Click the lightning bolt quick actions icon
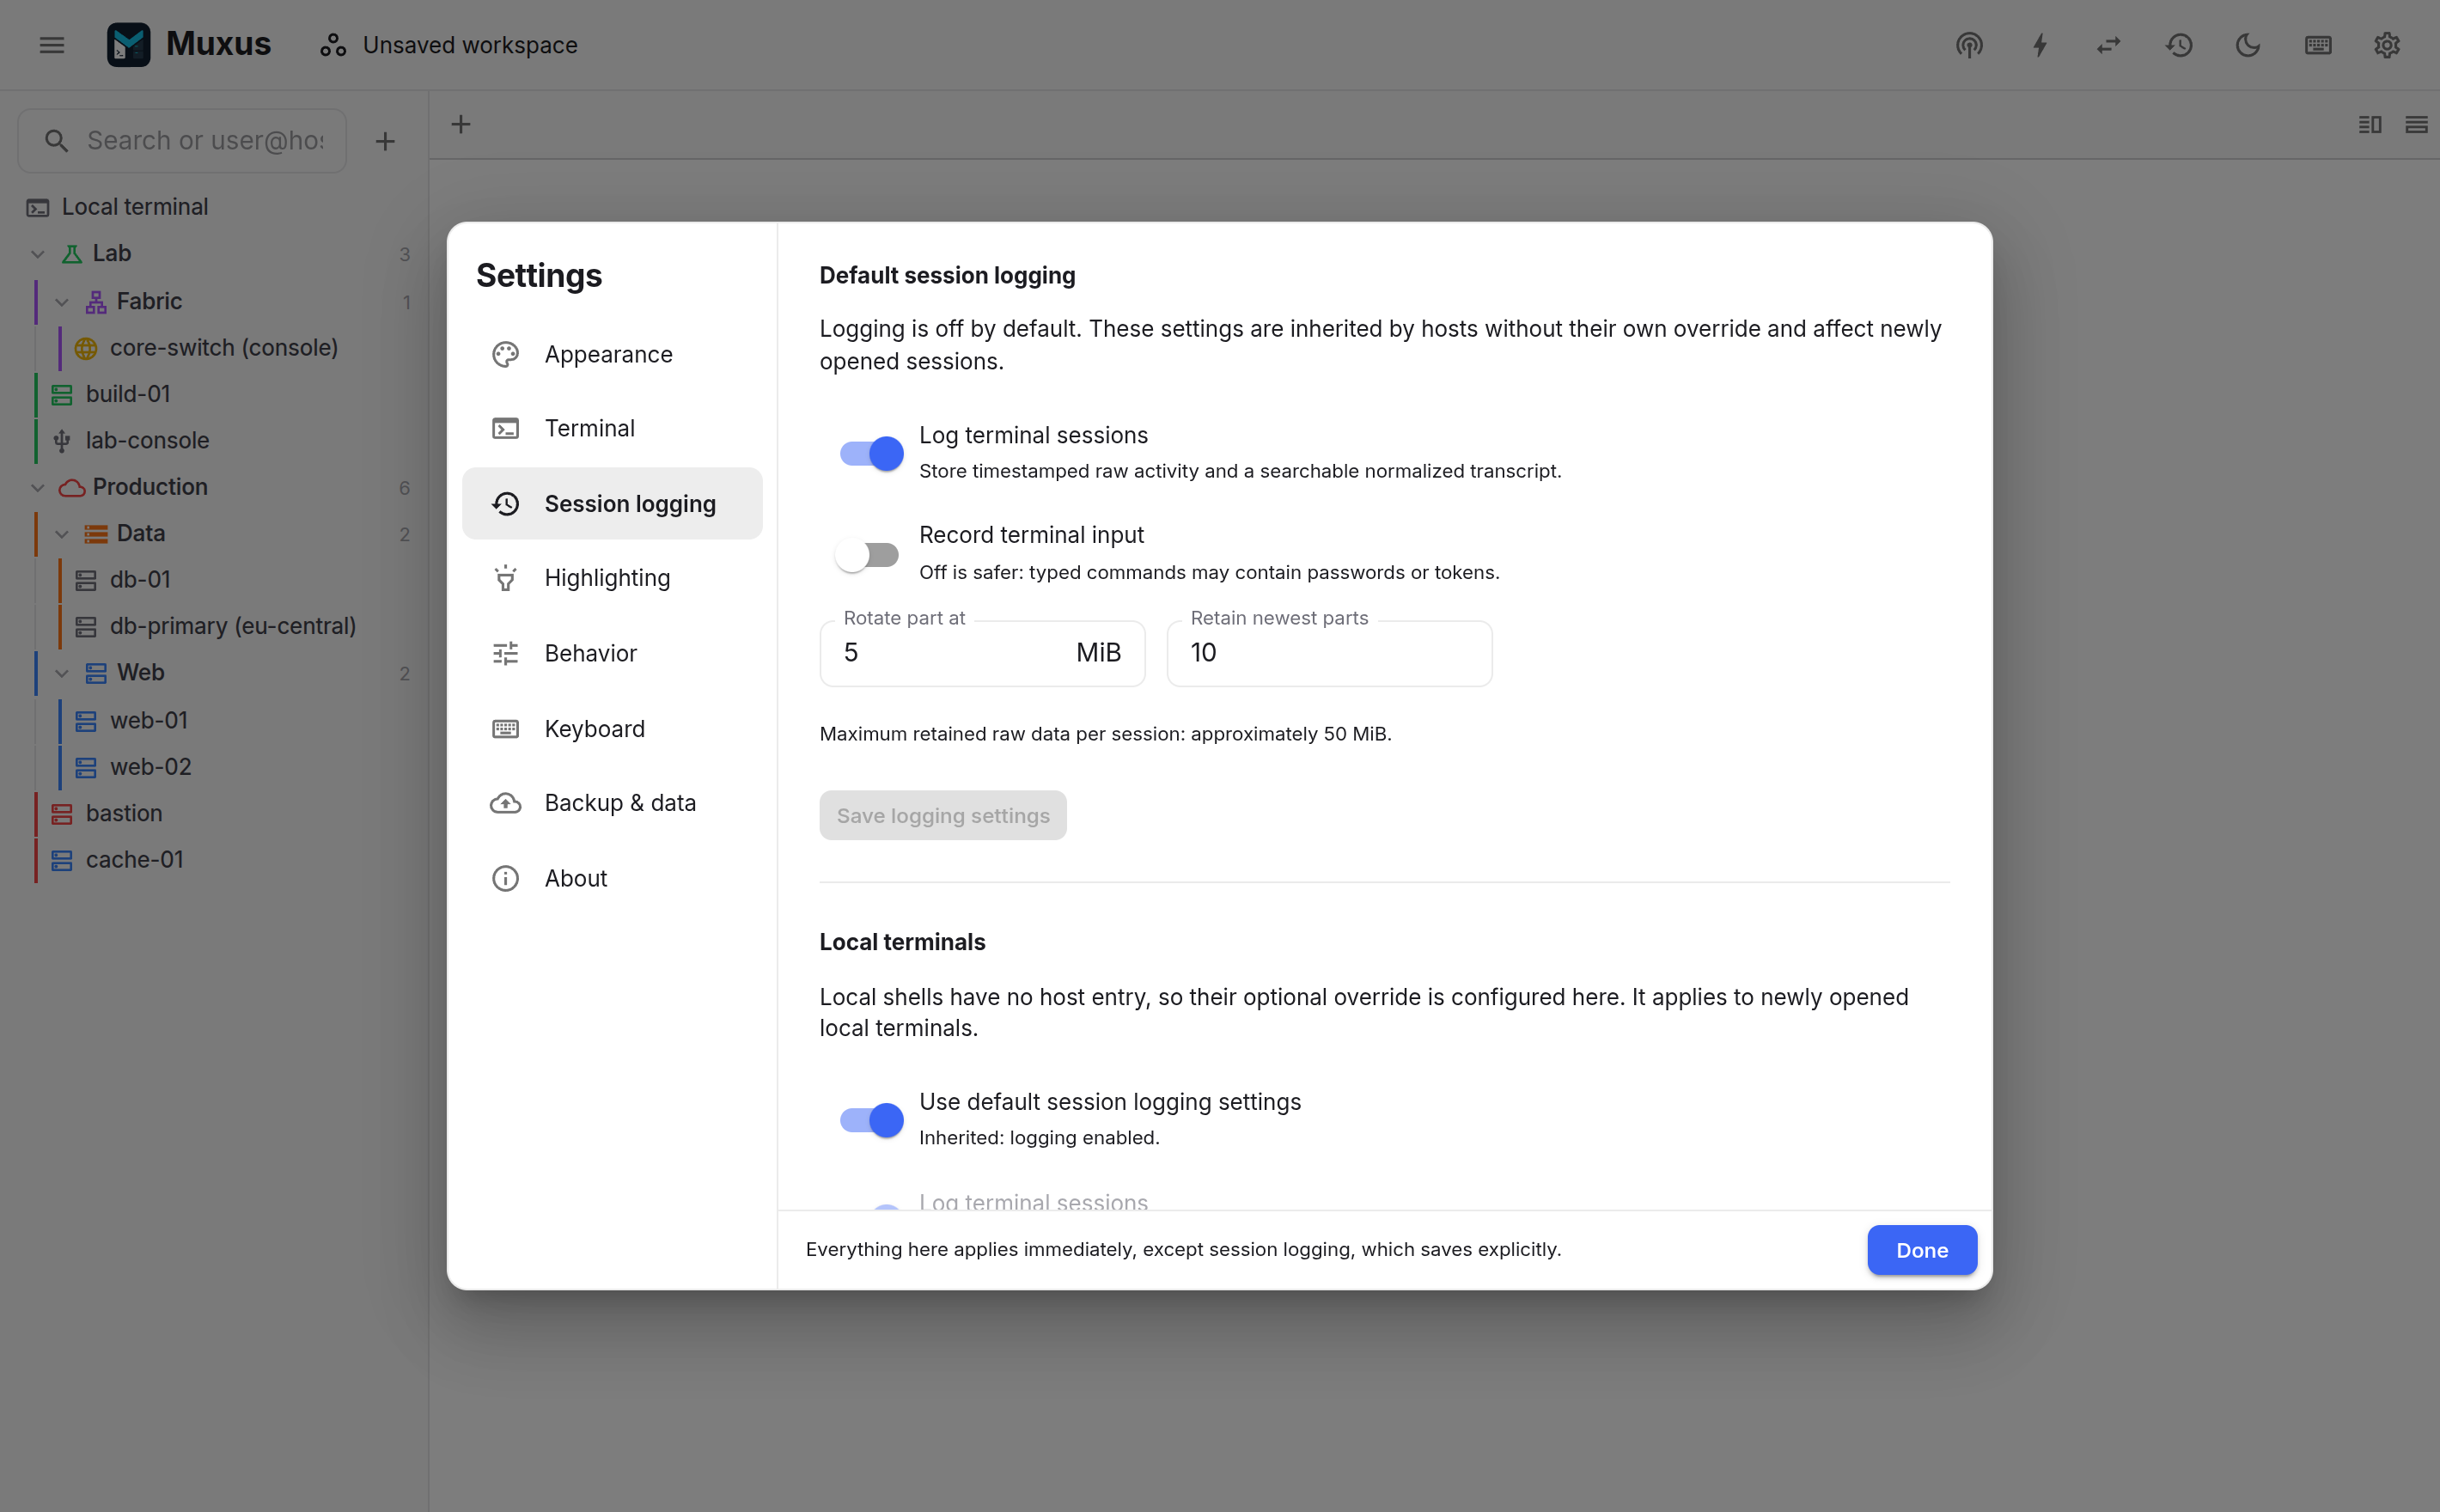This screenshot has height=1512, width=2440. coord(2040,45)
